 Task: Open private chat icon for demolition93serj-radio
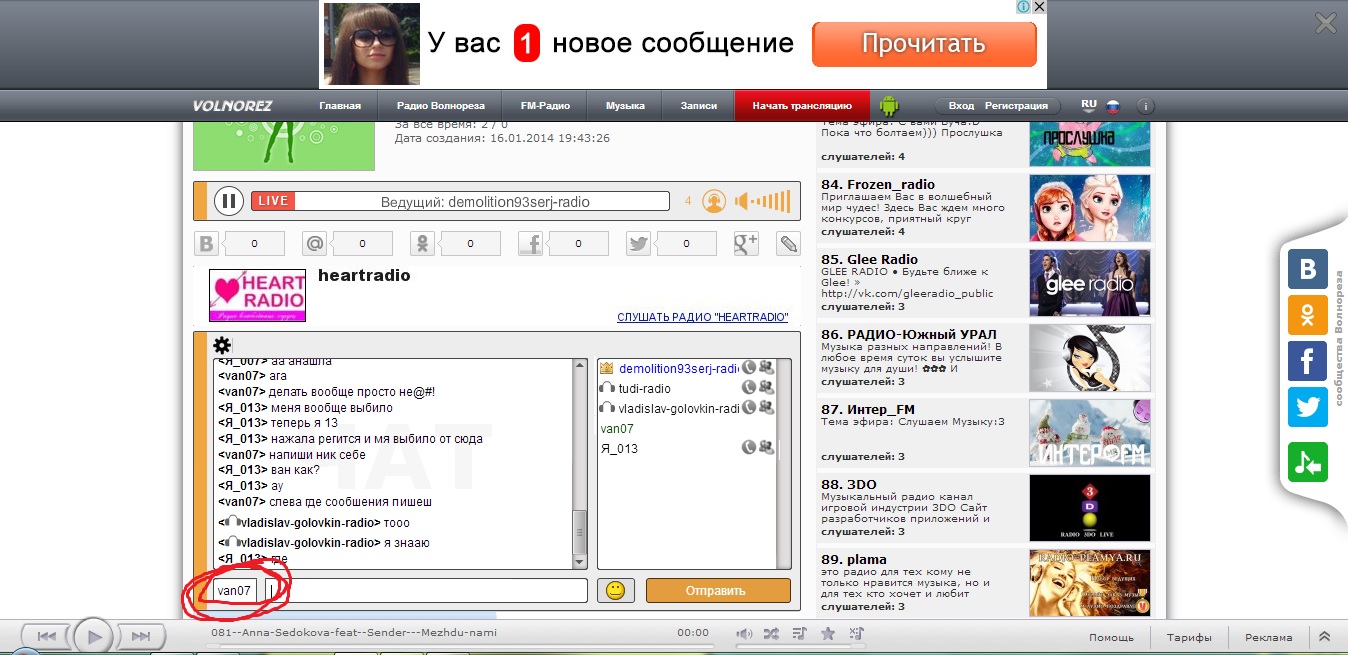(767, 368)
